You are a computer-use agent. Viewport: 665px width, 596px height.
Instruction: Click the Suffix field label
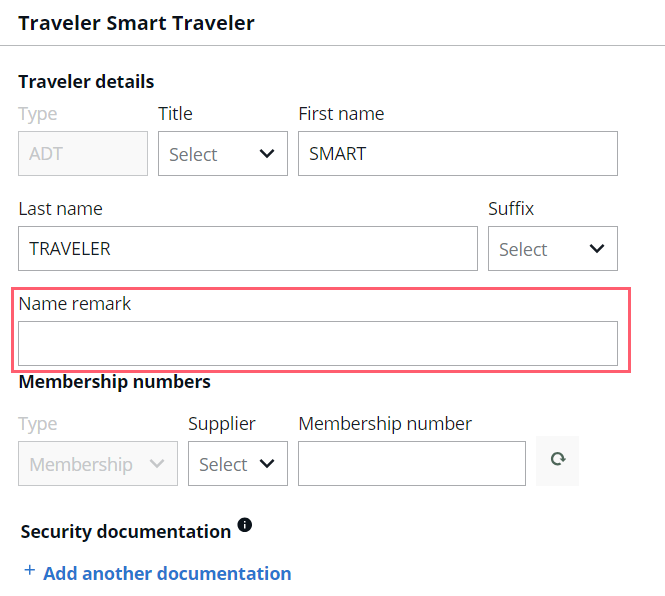pos(511,209)
